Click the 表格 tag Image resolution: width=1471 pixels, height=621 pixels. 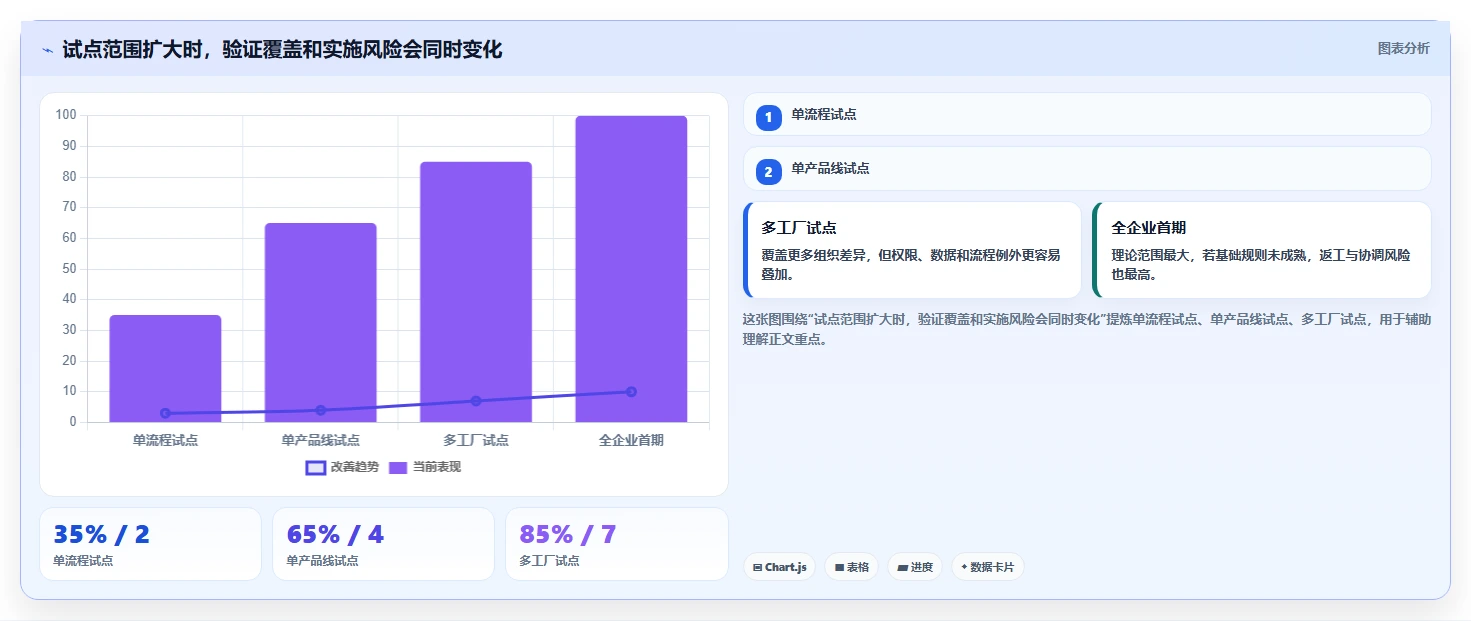click(851, 567)
